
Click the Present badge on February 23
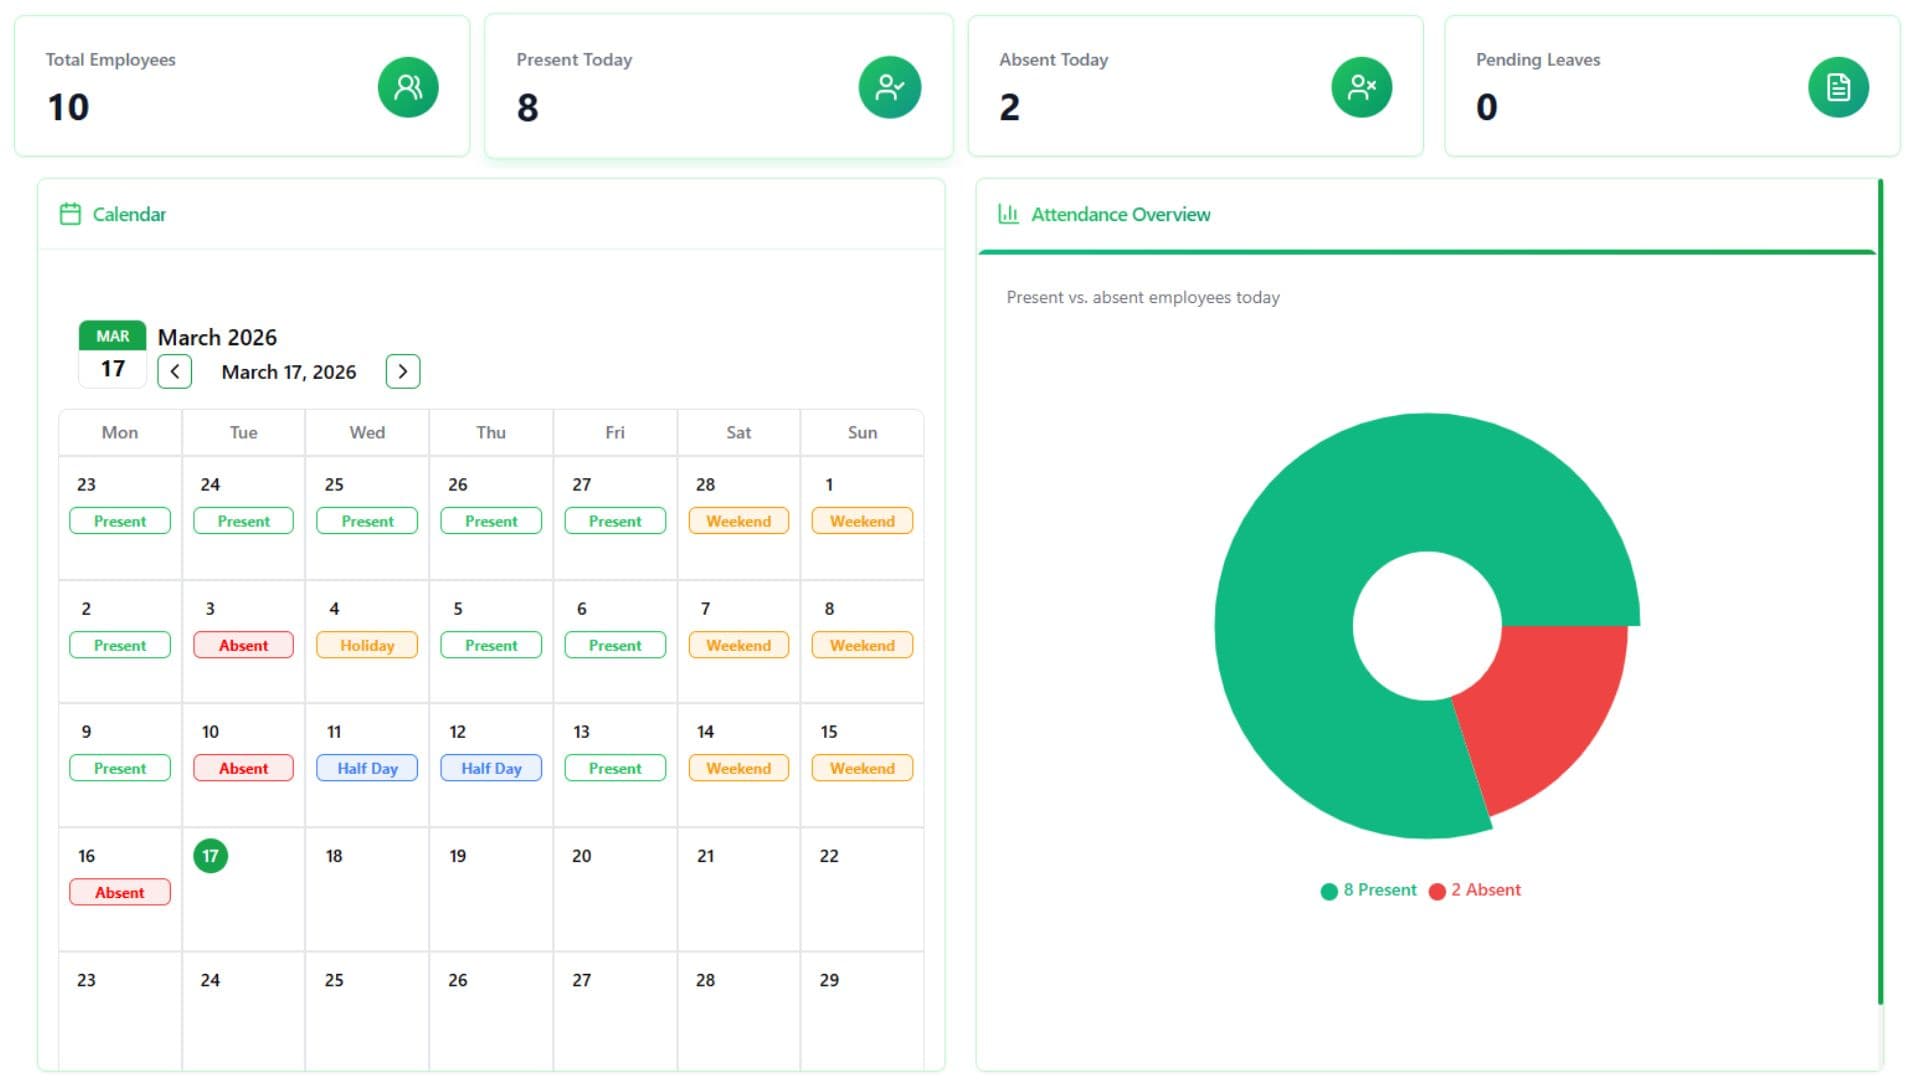coord(120,521)
